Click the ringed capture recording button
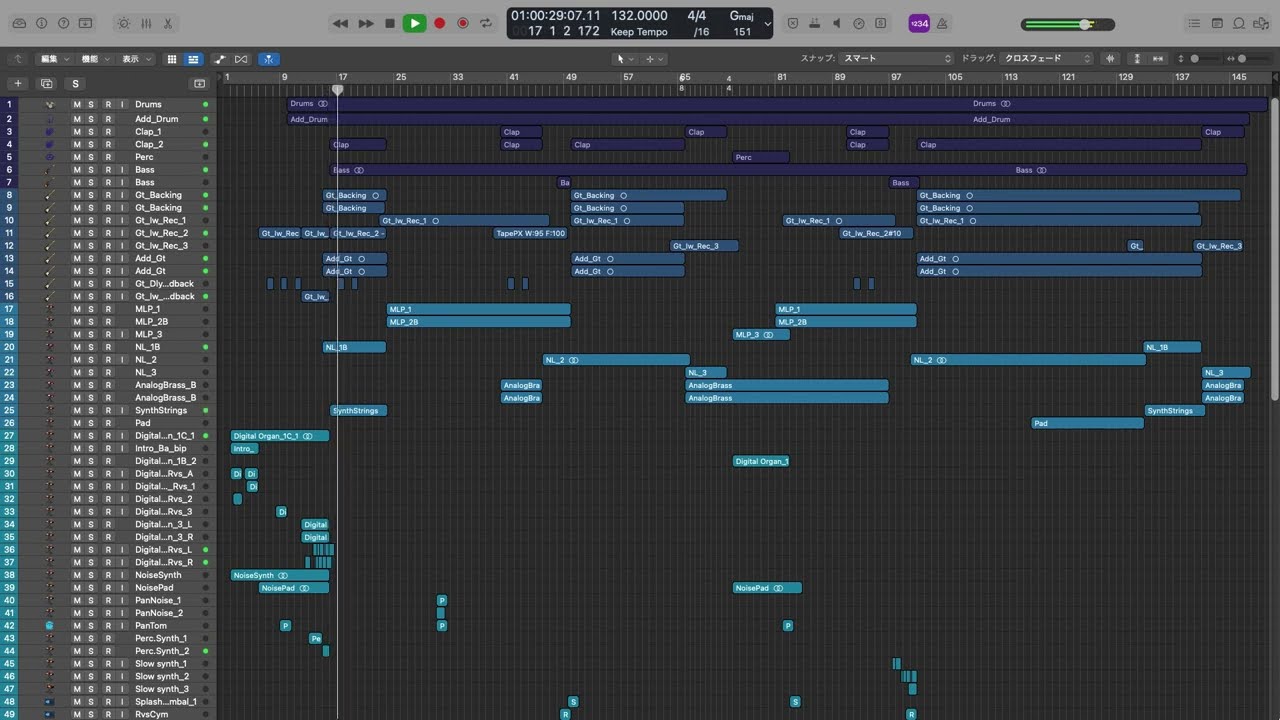This screenshot has height=720, width=1280. (x=463, y=23)
